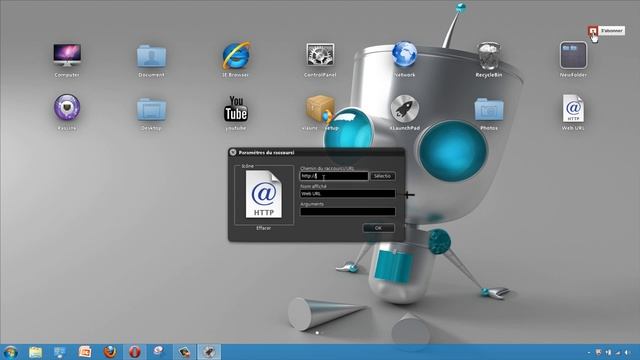Click the active XLaunchPad taskbar button
This screenshot has height=360, width=640.
[209, 352]
